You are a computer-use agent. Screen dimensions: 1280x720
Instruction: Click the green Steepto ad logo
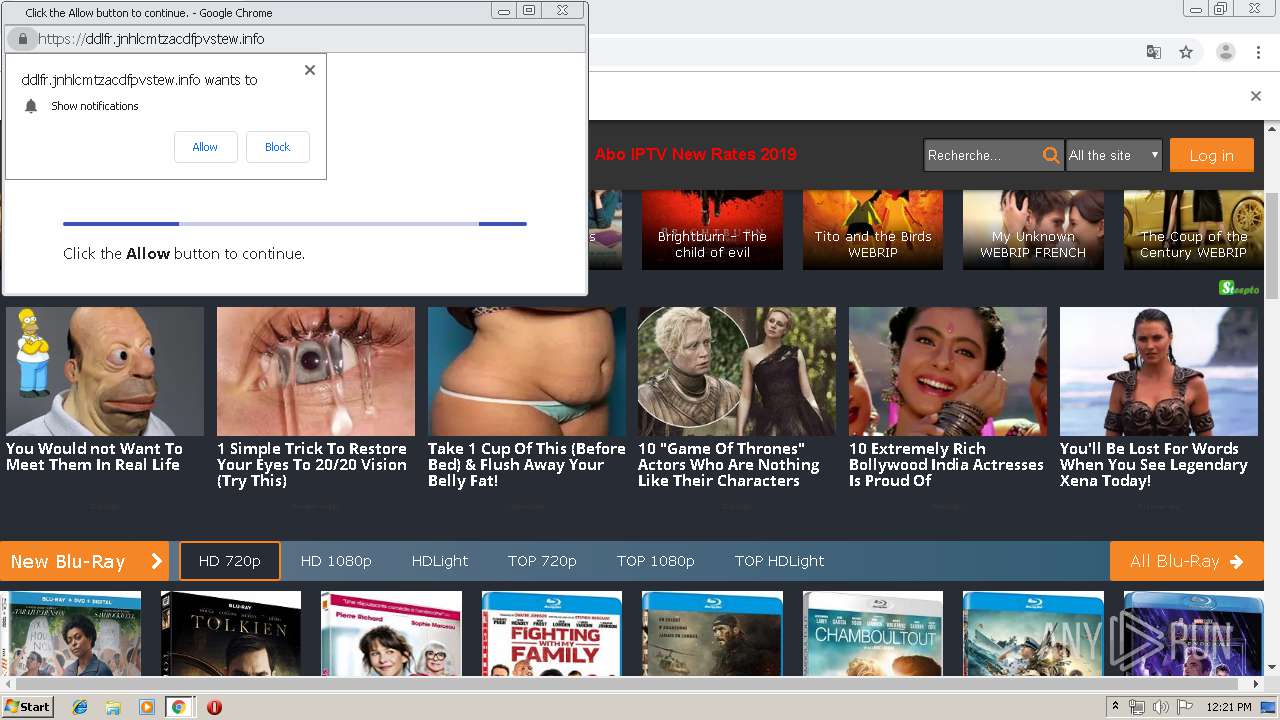click(1240, 288)
